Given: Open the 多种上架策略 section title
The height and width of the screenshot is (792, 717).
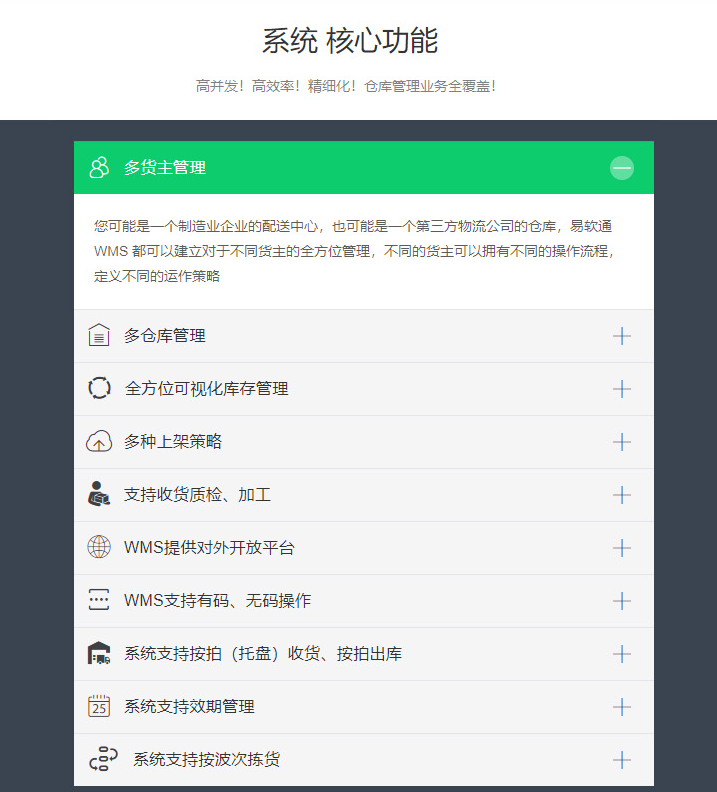Looking at the screenshot, I should click(x=173, y=441).
